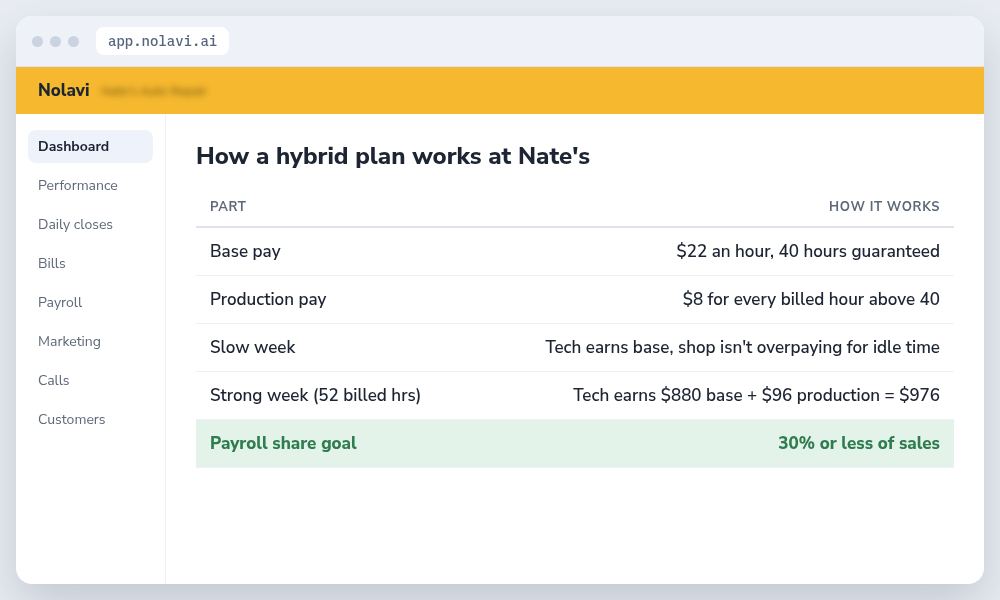Navigate to Marketing

[70, 341]
